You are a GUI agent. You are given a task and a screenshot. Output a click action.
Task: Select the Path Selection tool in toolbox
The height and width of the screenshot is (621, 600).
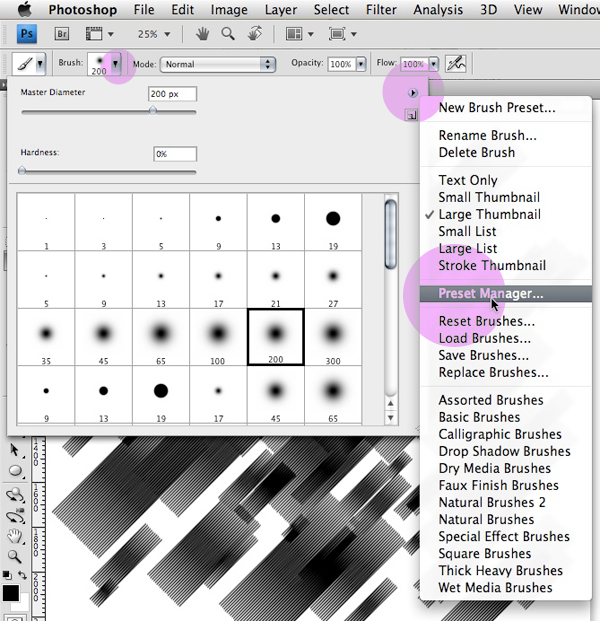click(14, 450)
